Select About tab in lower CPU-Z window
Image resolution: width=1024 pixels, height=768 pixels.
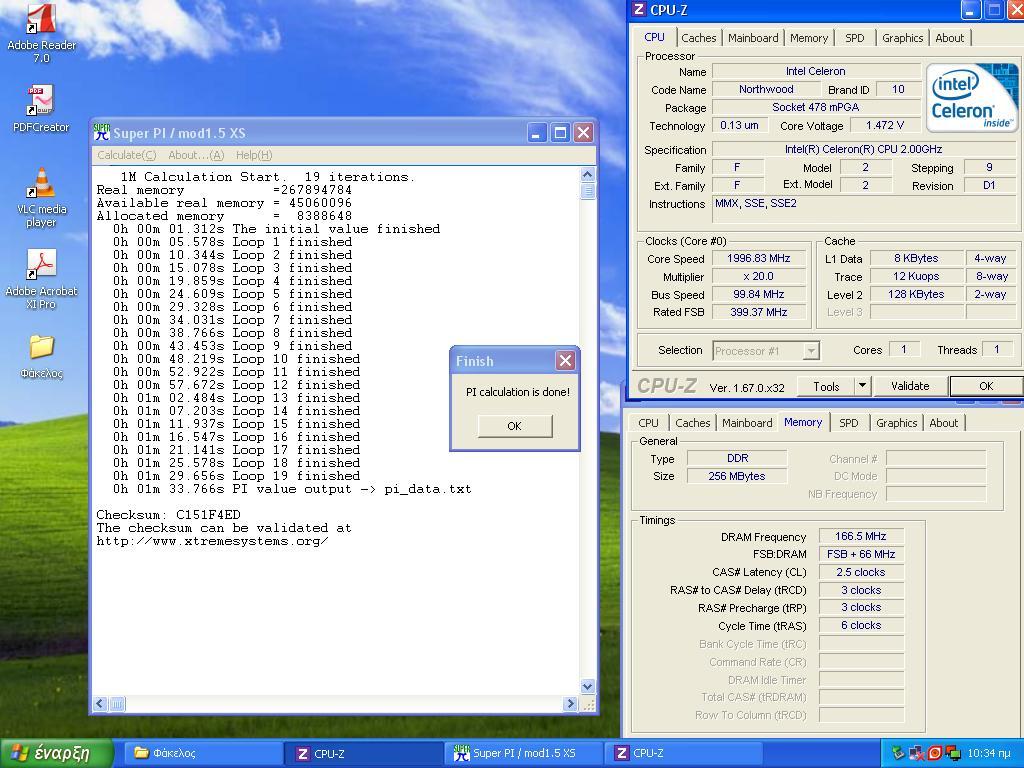tap(944, 423)
